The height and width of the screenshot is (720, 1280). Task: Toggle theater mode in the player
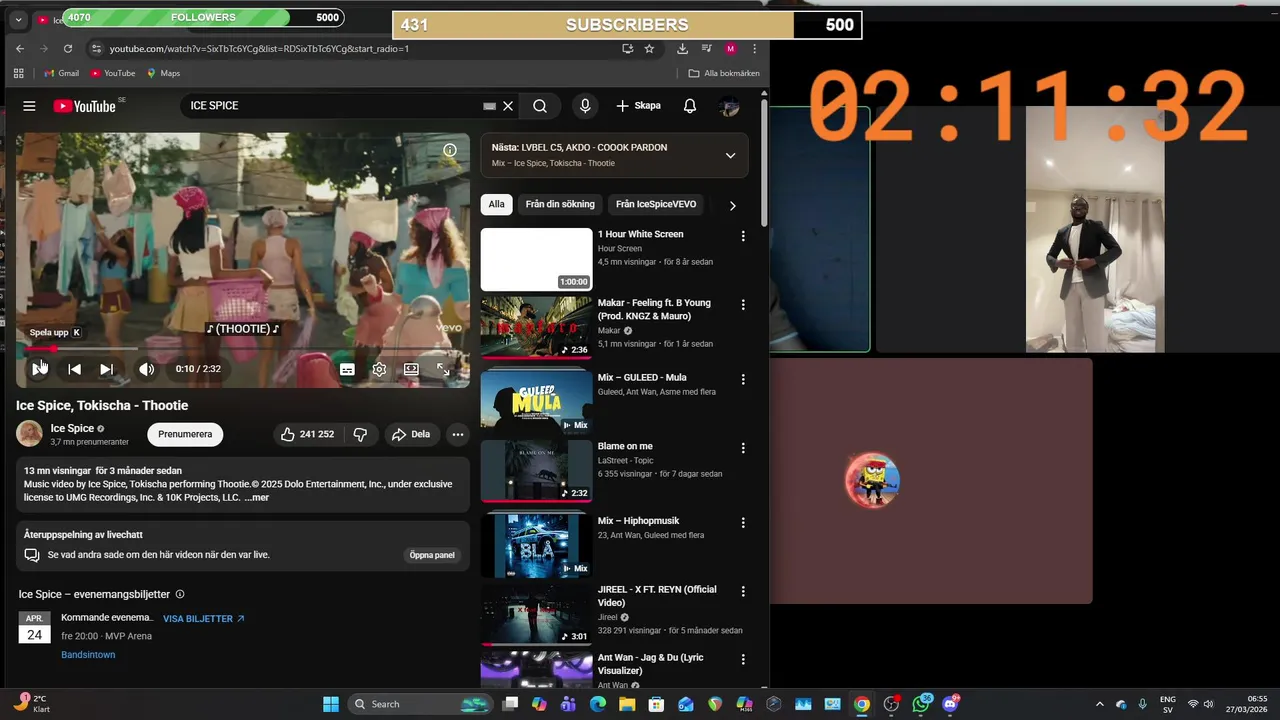[411, 369]
